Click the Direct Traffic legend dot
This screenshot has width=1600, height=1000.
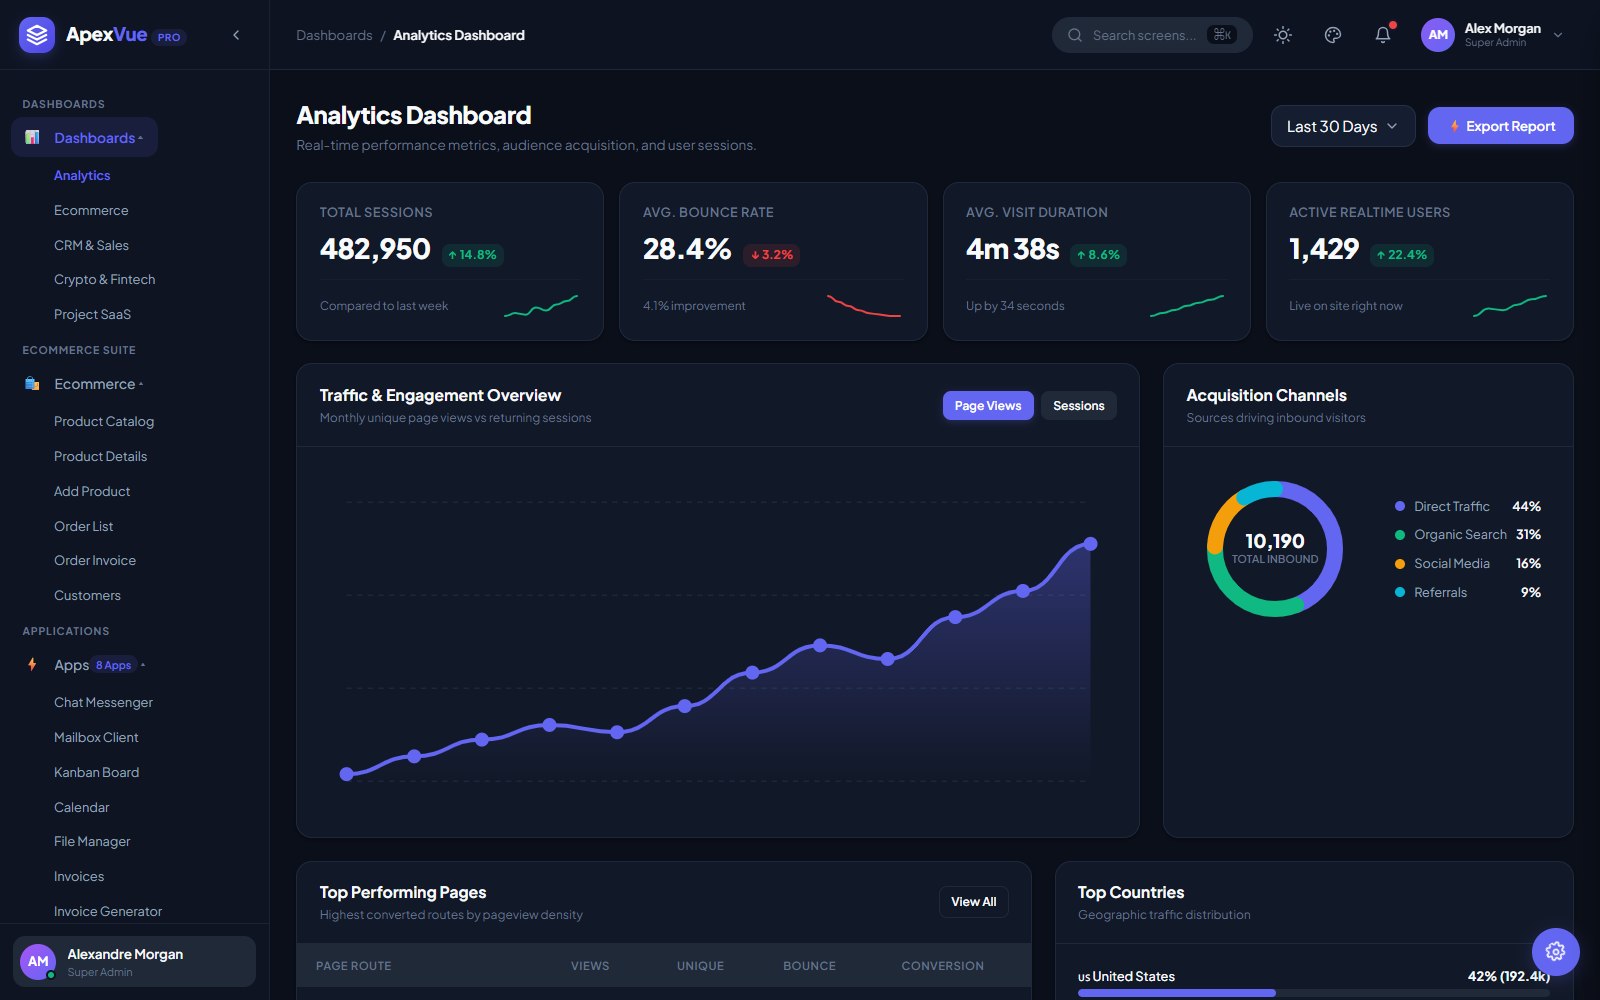coord(1400,506)
